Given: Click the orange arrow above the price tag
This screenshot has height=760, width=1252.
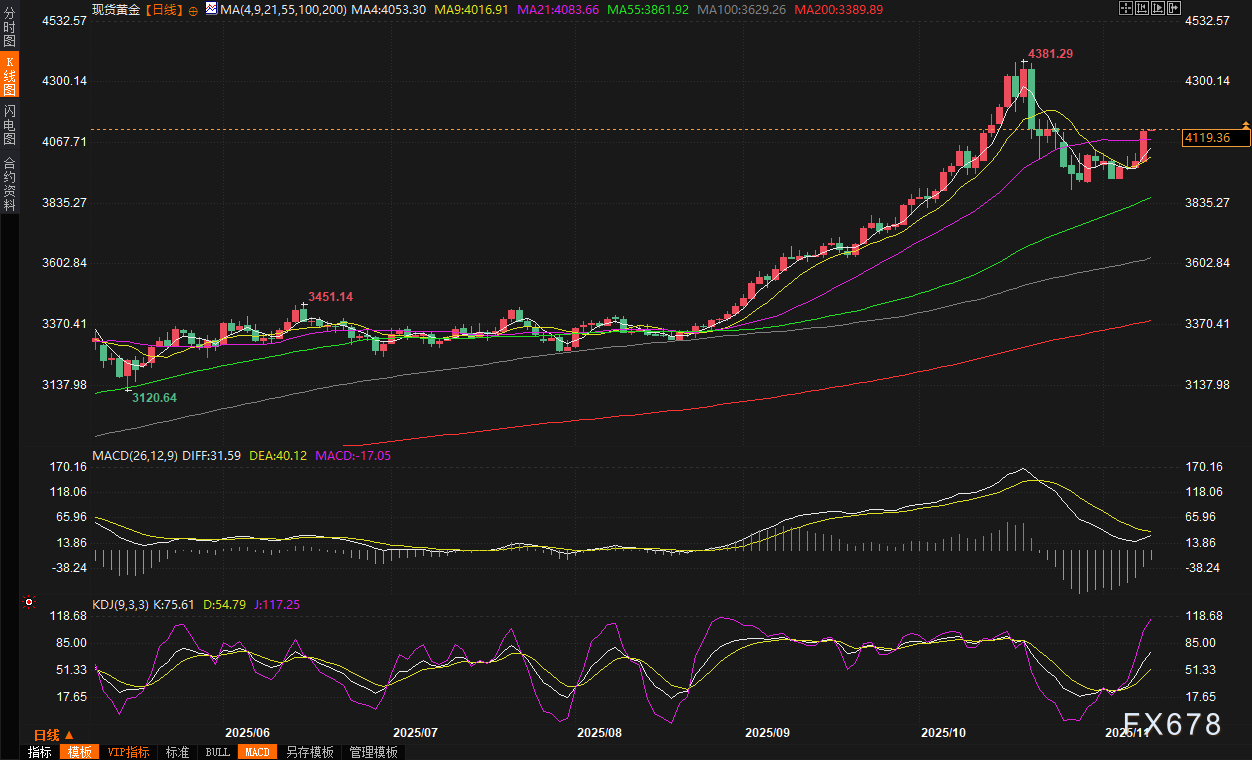Looking at the screenshot, I should point(1245,123).
